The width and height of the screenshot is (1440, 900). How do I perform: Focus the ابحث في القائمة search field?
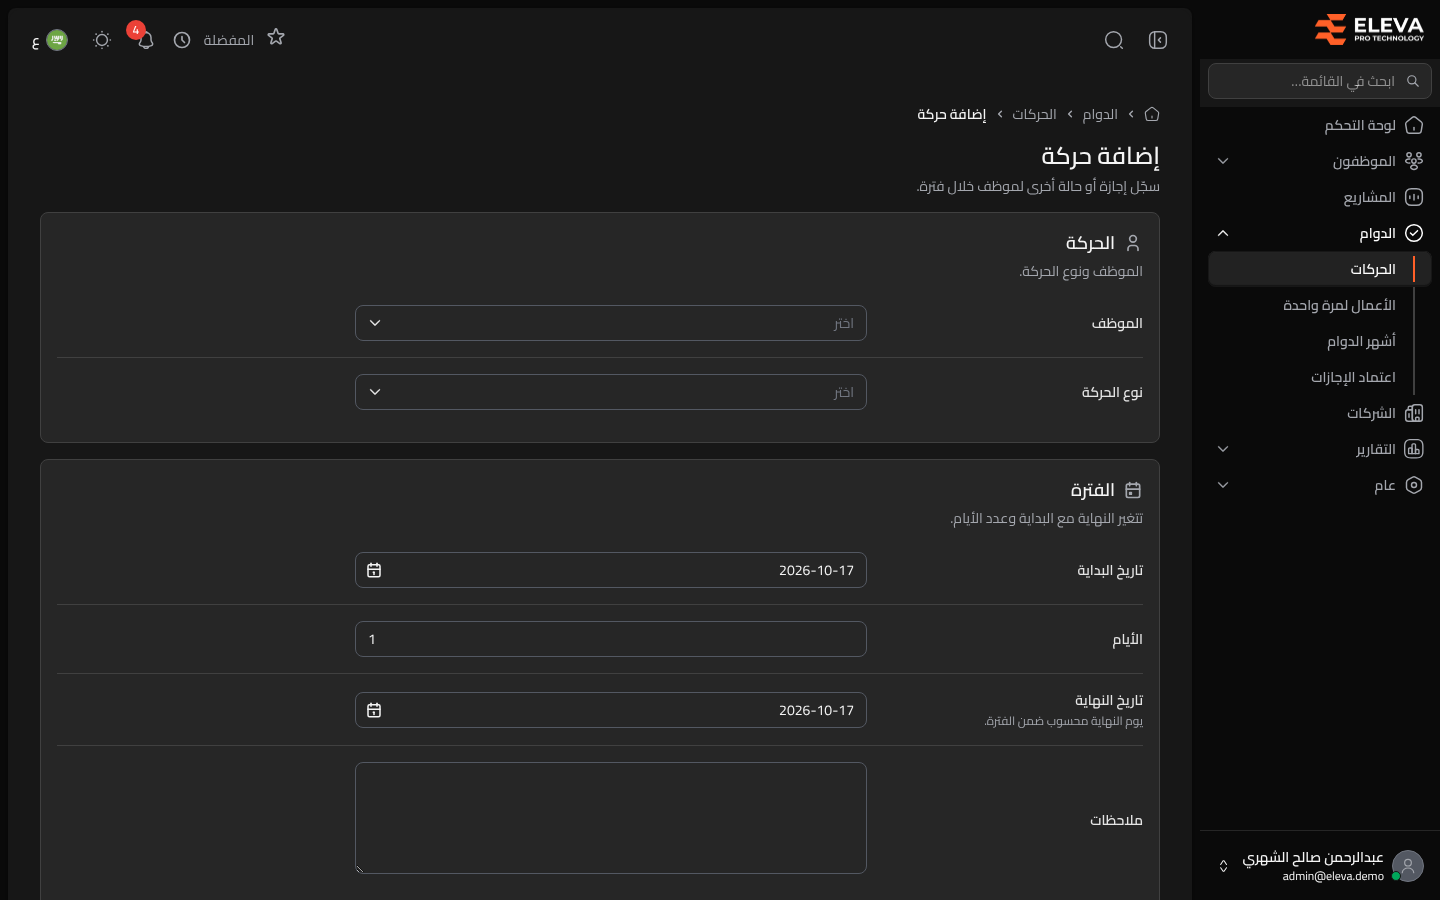click(x=1320, y=81)
